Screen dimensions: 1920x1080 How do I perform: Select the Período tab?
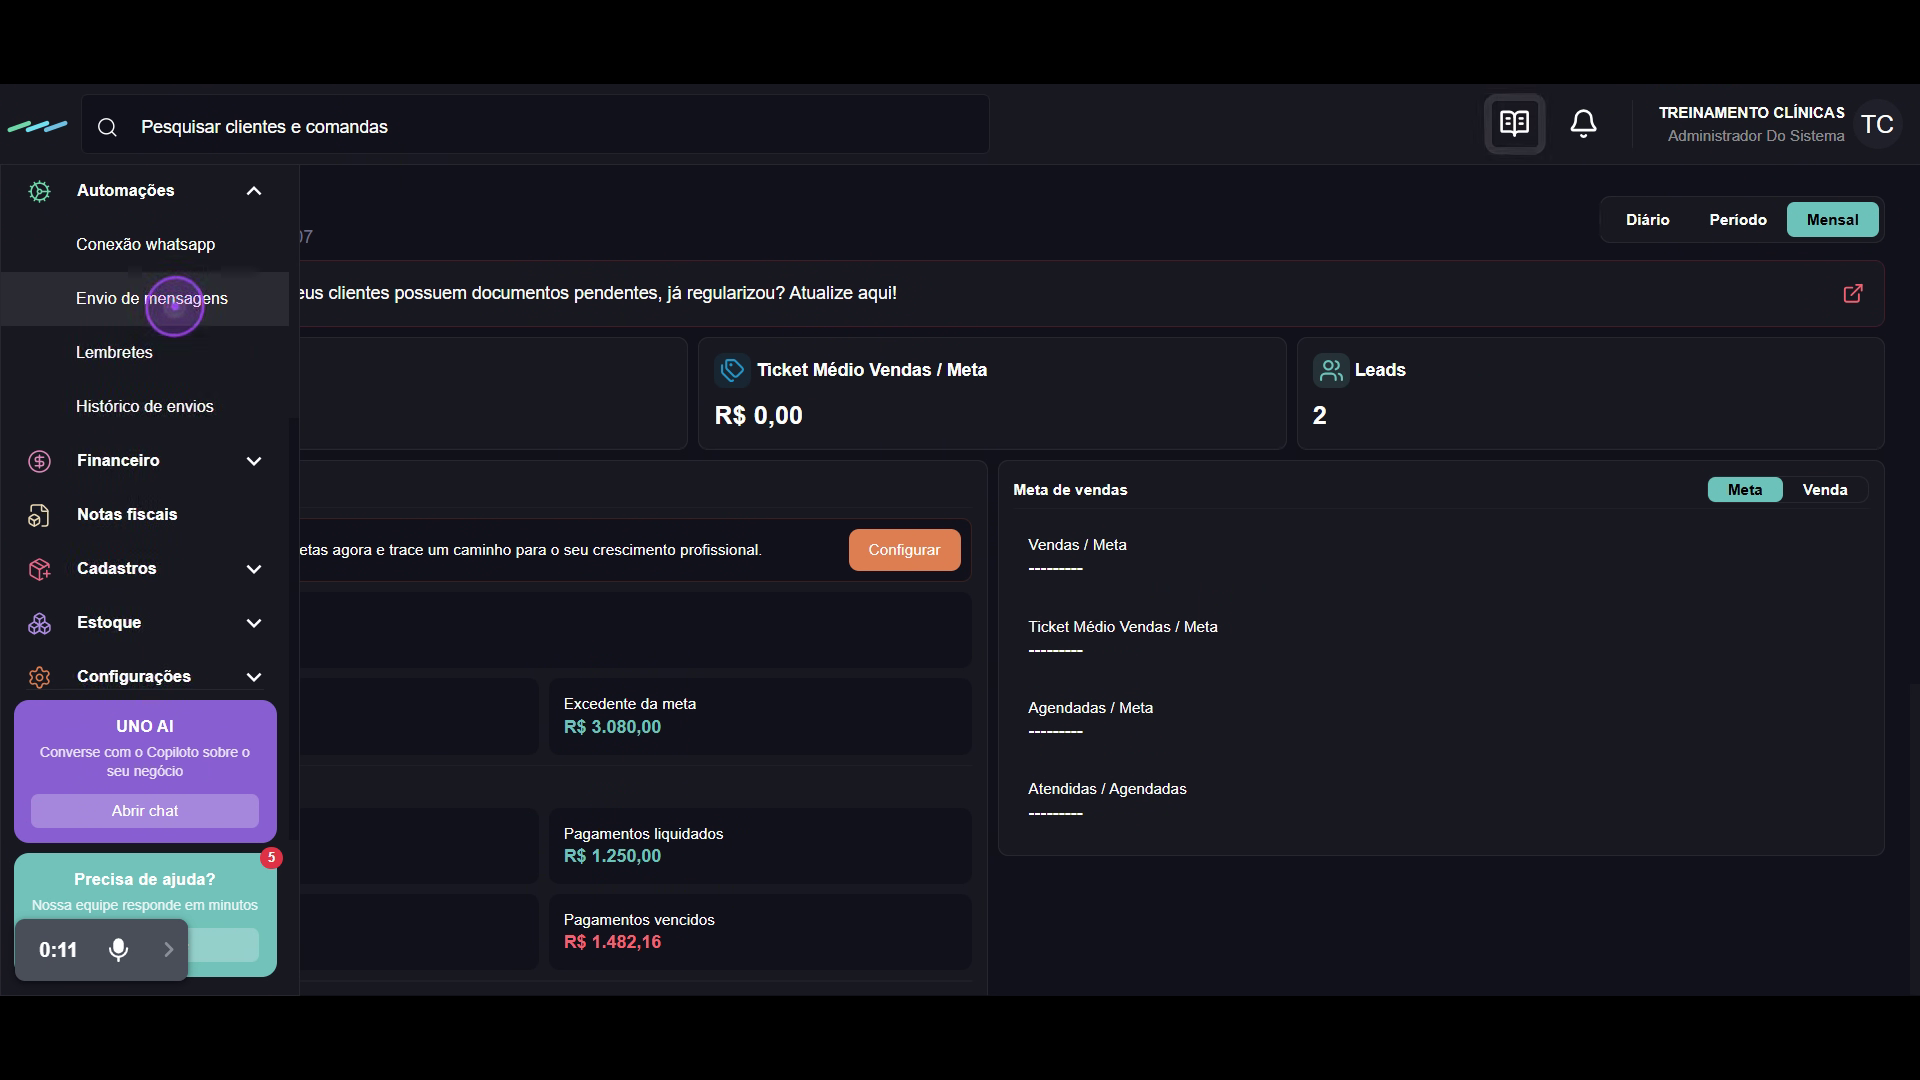pyautogui.click(x=1737, y=220)
